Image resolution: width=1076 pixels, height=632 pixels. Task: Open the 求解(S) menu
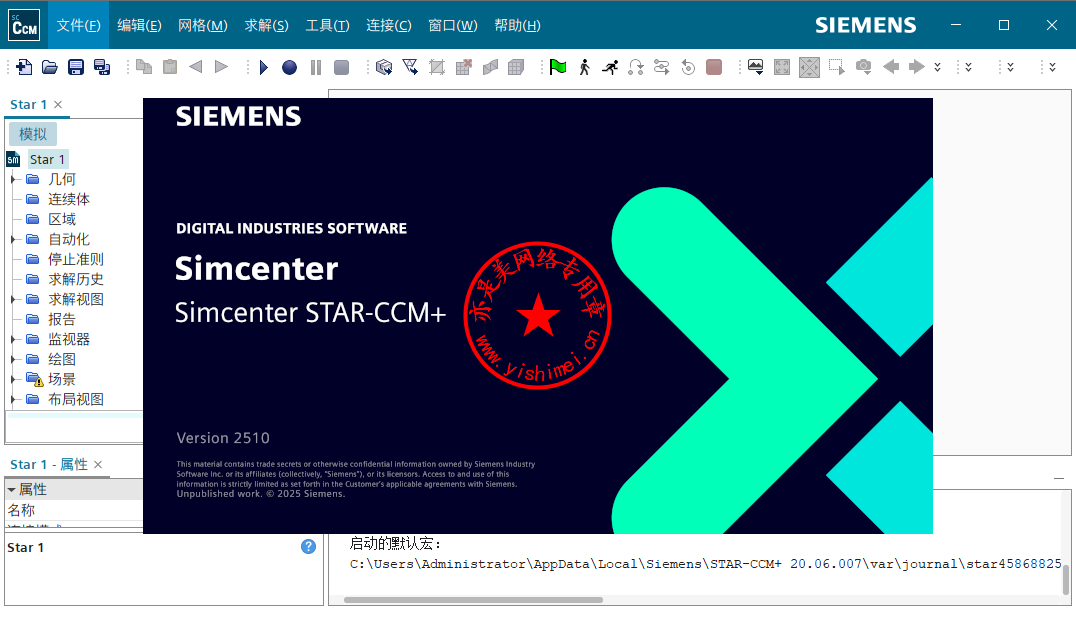(266, 25)
